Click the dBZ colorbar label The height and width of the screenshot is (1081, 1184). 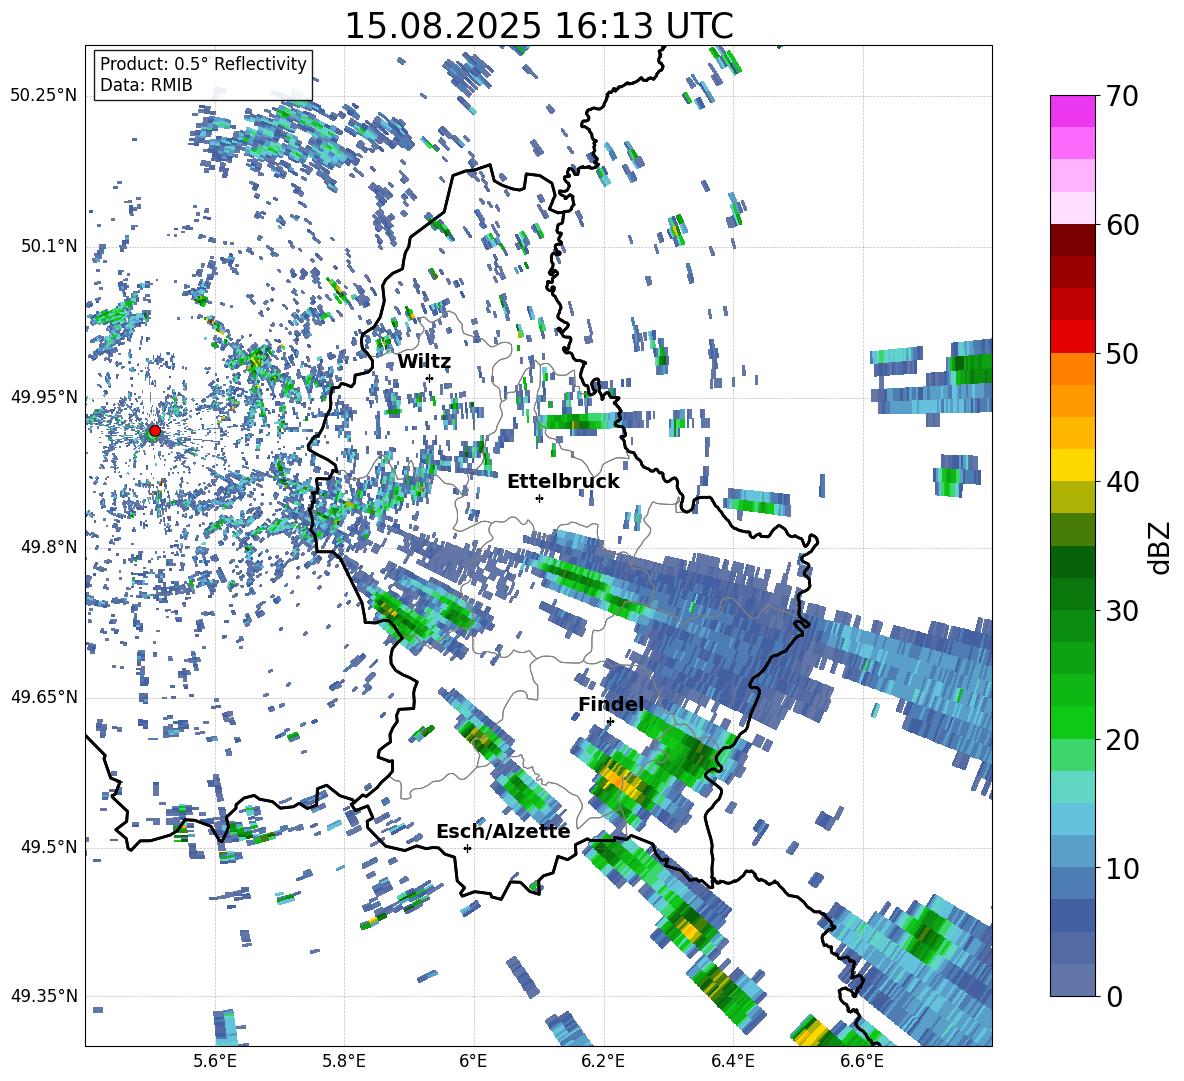click(x=1161, y=547)
